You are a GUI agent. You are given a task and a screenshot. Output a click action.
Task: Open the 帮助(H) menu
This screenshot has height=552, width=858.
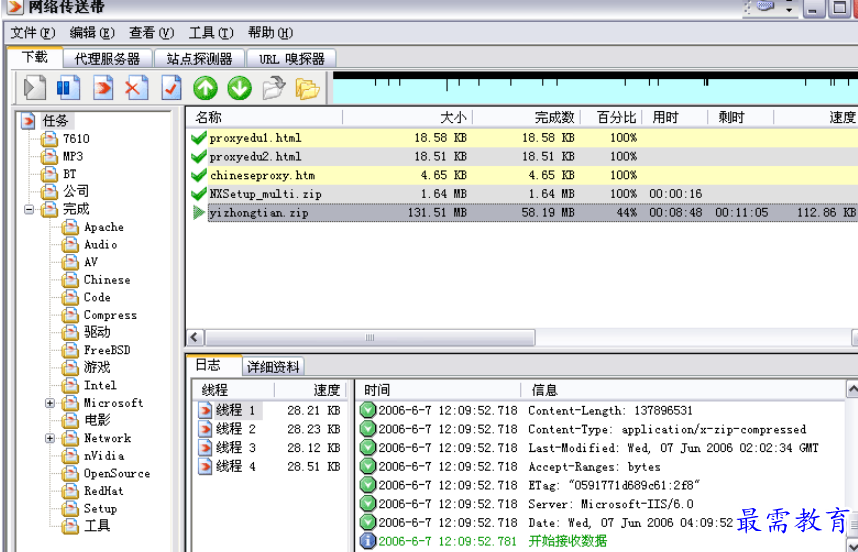(270, 33)
